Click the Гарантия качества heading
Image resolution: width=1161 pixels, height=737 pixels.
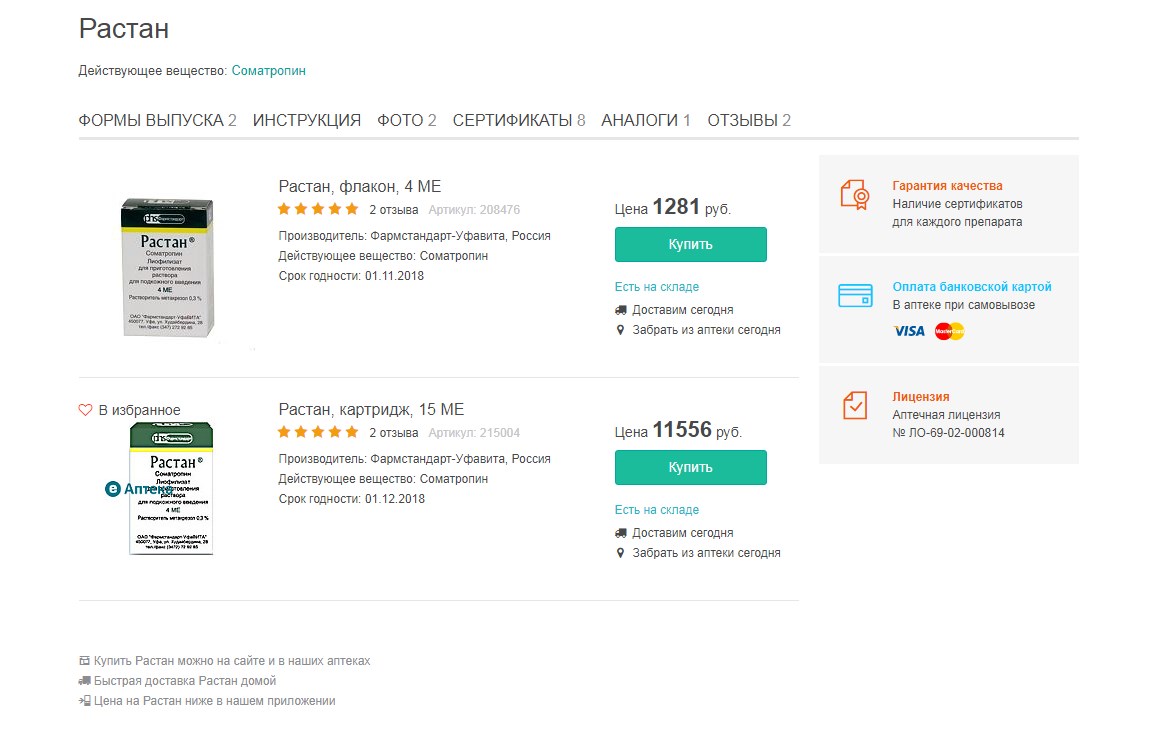click(947, 186)
